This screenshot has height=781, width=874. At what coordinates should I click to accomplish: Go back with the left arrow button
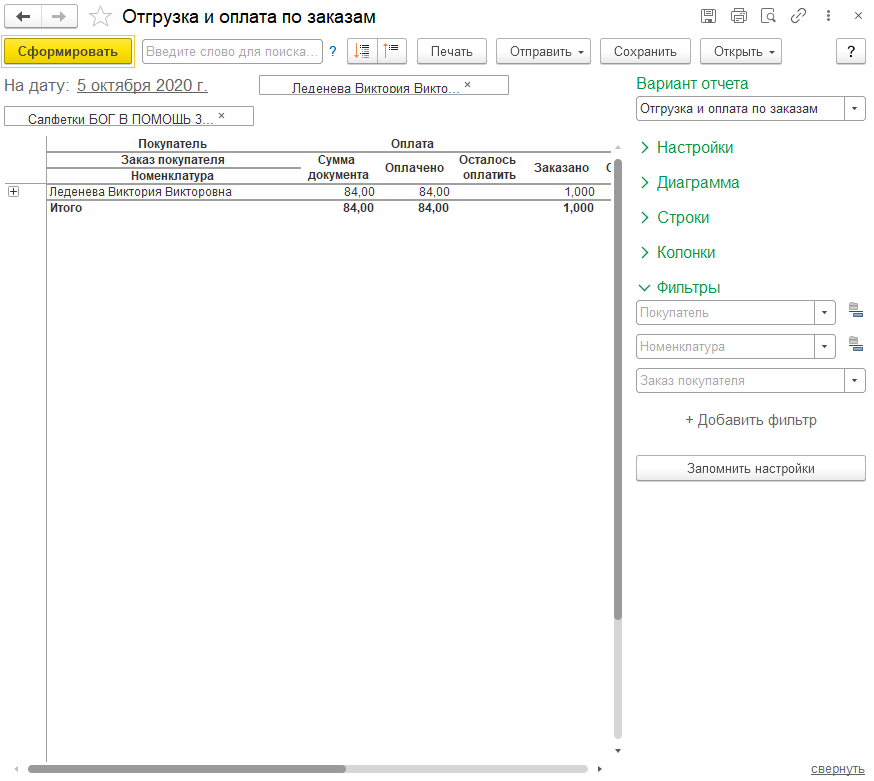(x=23, y=17)
